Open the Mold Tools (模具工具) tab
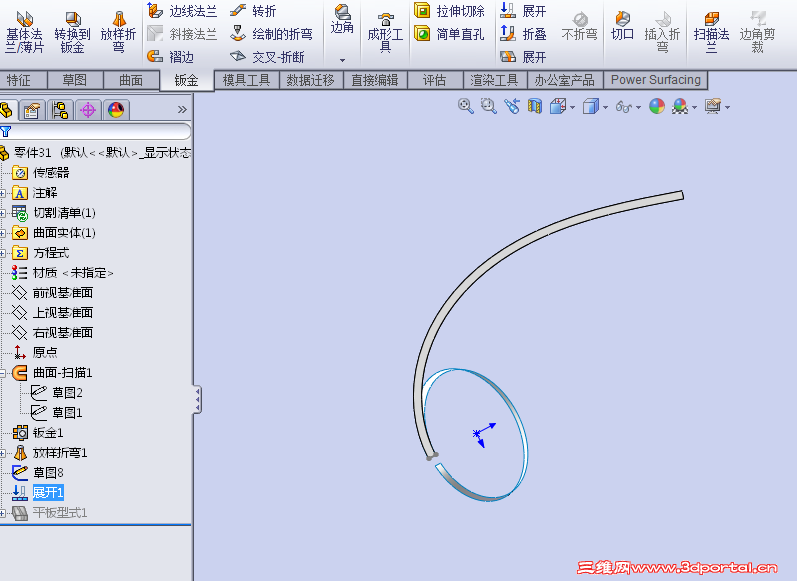 (x=247, y=80)
